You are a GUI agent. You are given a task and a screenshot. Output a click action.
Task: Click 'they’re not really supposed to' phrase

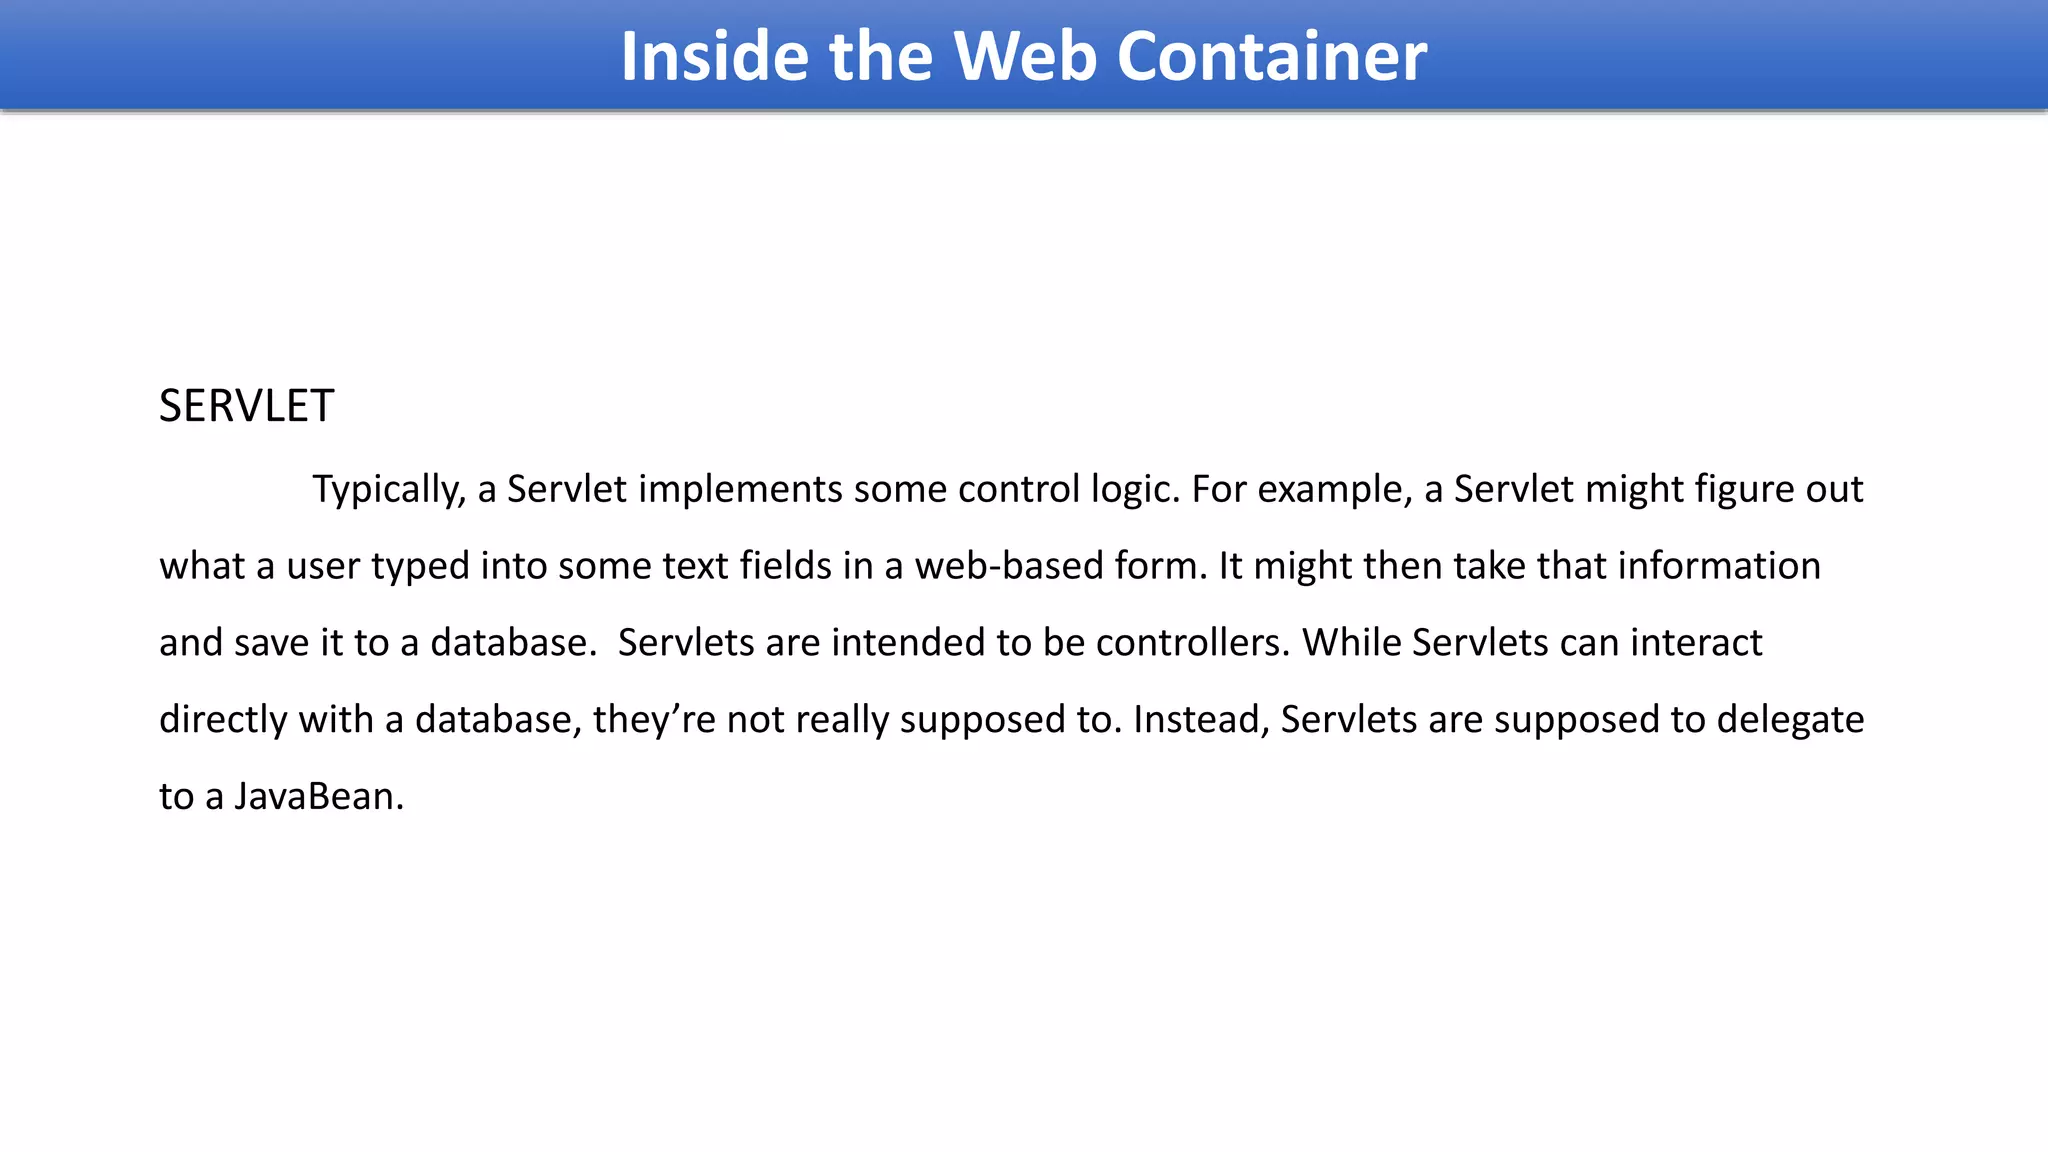tap(857, 720)
